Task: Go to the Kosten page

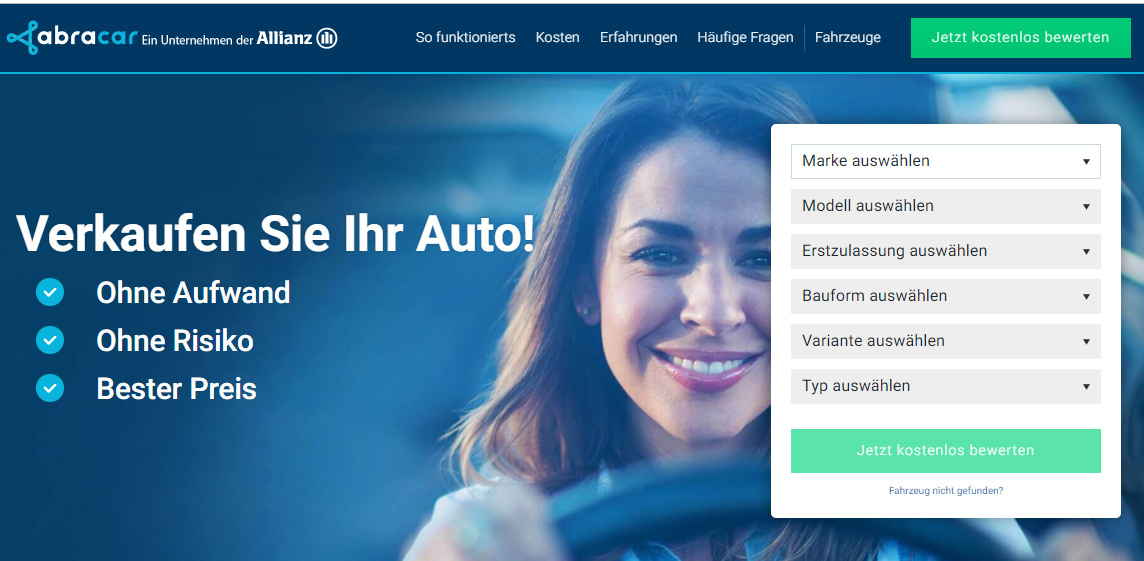Action: point(557,37)
